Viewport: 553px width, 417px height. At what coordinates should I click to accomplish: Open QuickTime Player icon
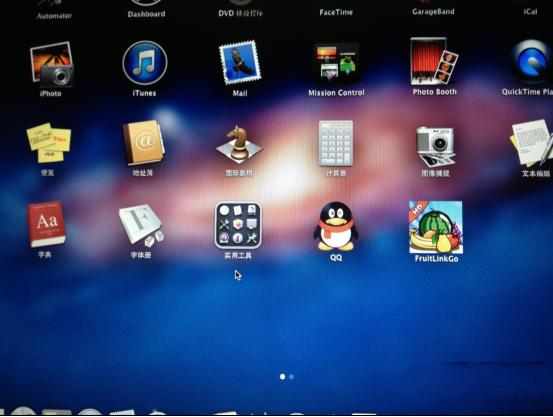tap(532, 62)
